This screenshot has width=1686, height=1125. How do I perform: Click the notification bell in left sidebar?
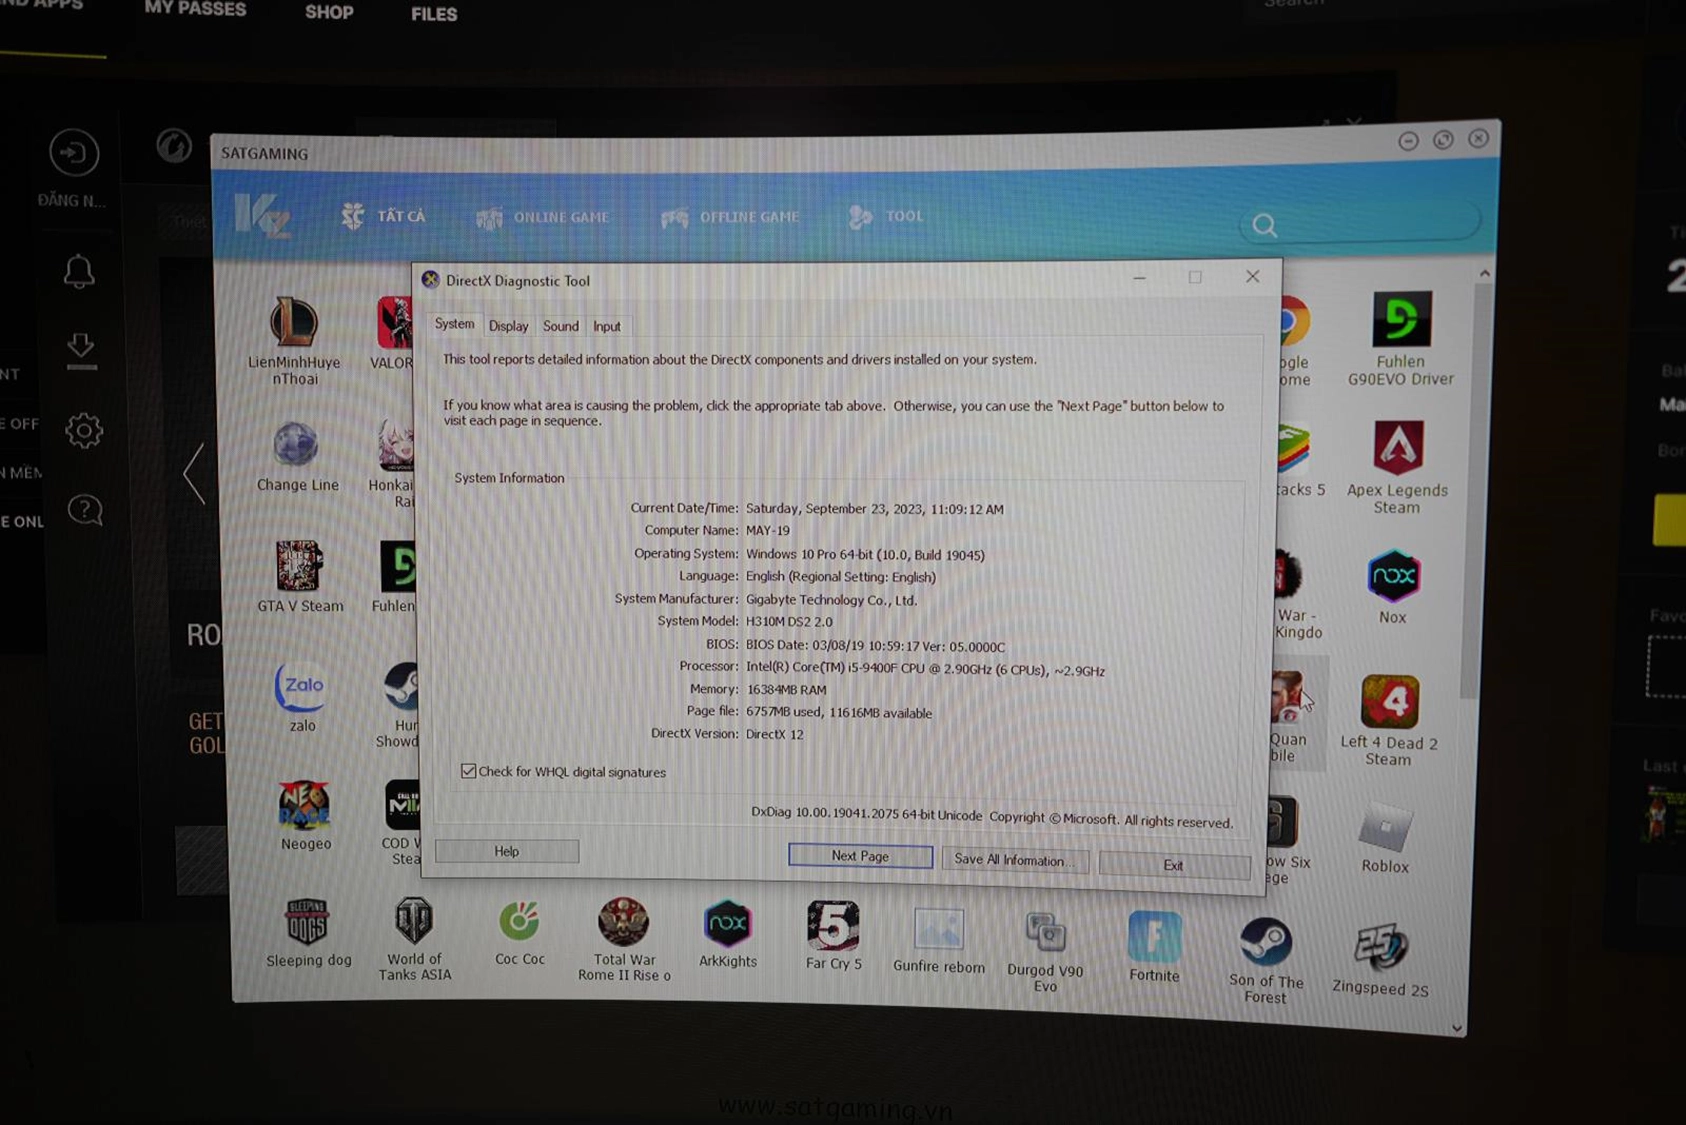click(x=79, y=271)
